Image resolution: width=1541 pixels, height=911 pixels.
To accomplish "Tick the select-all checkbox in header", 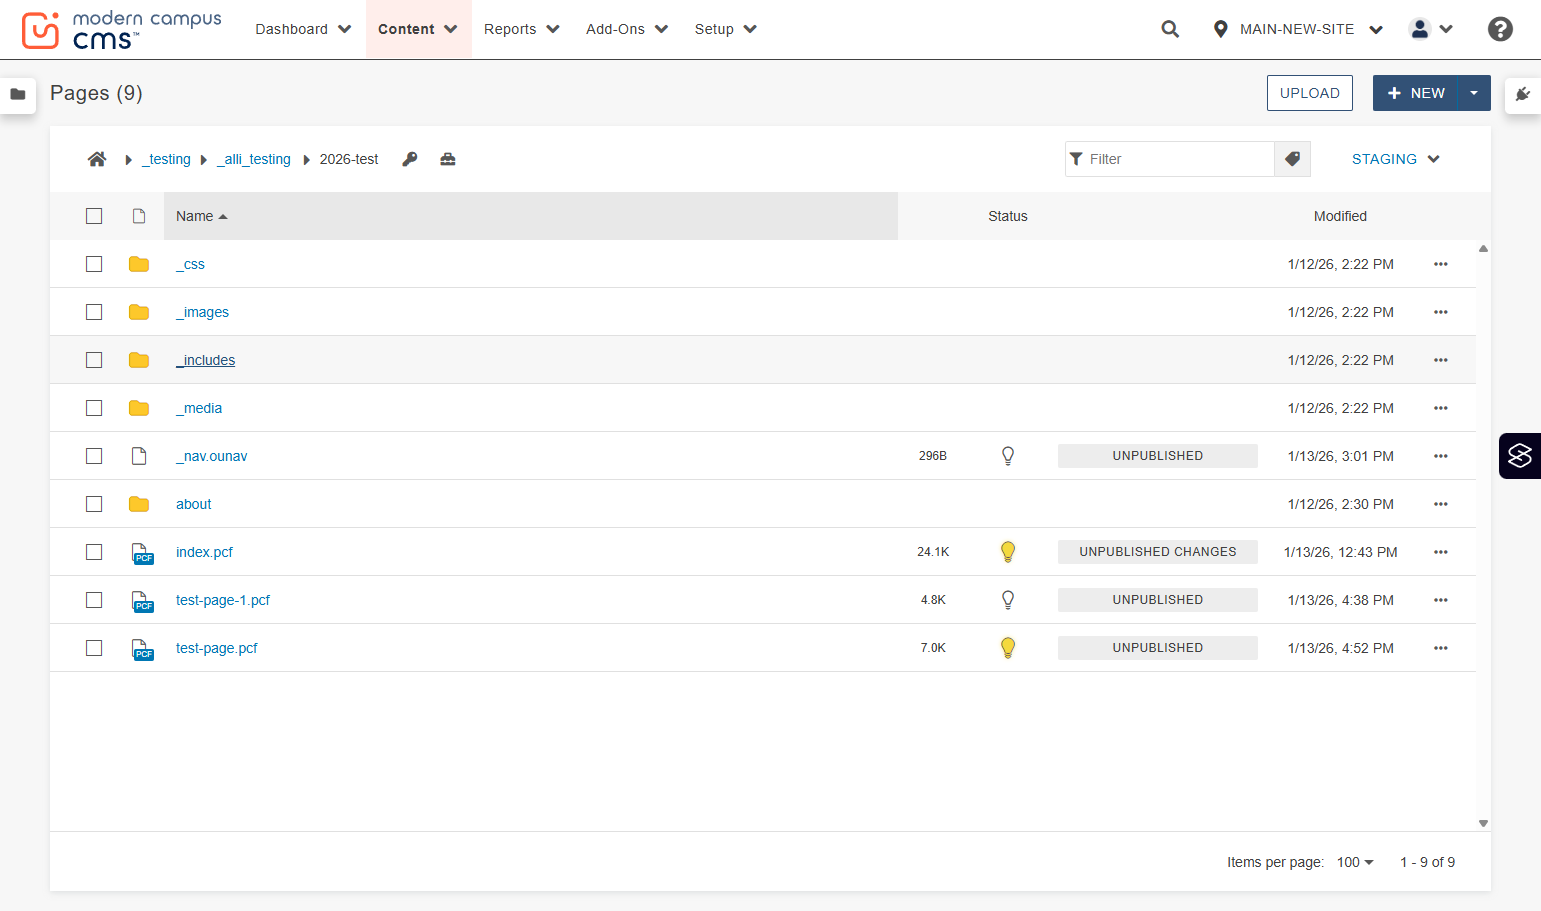I will (x=94, y=216).
